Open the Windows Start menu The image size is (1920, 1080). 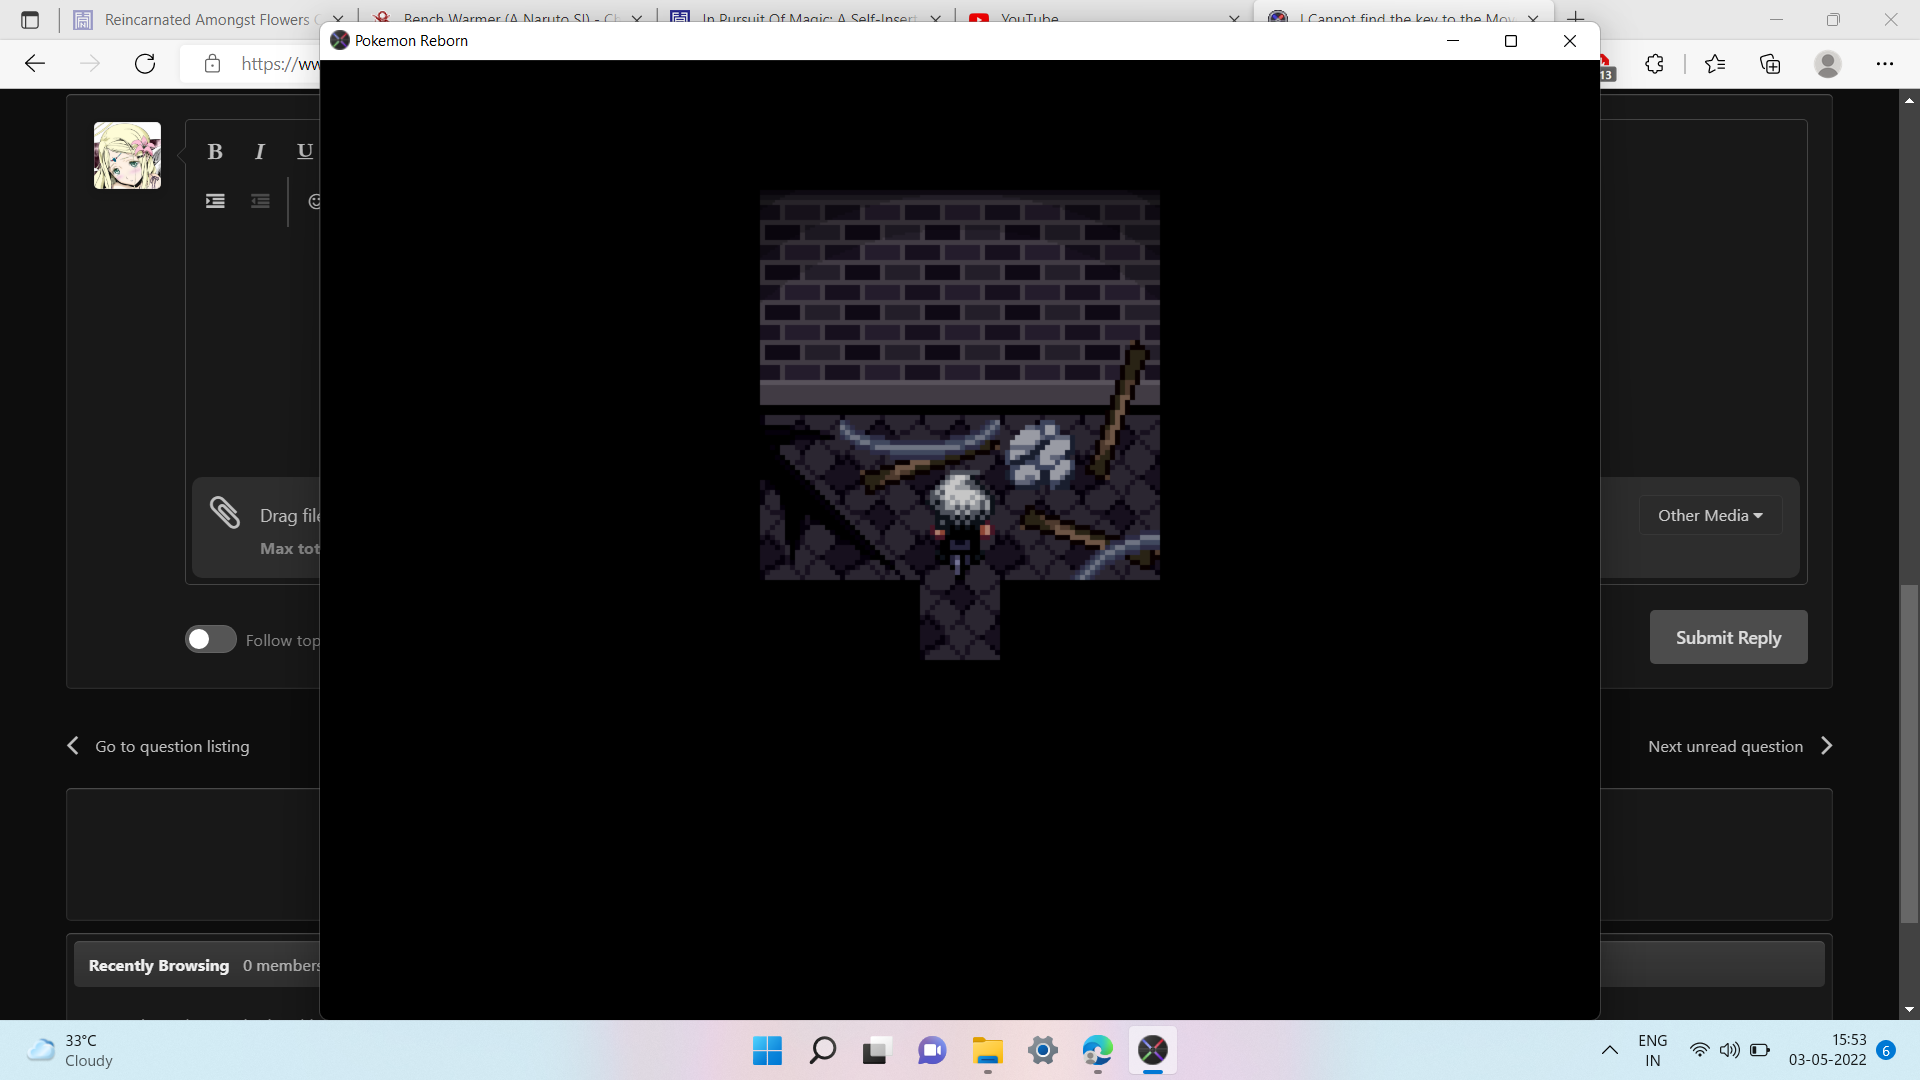767,1050
